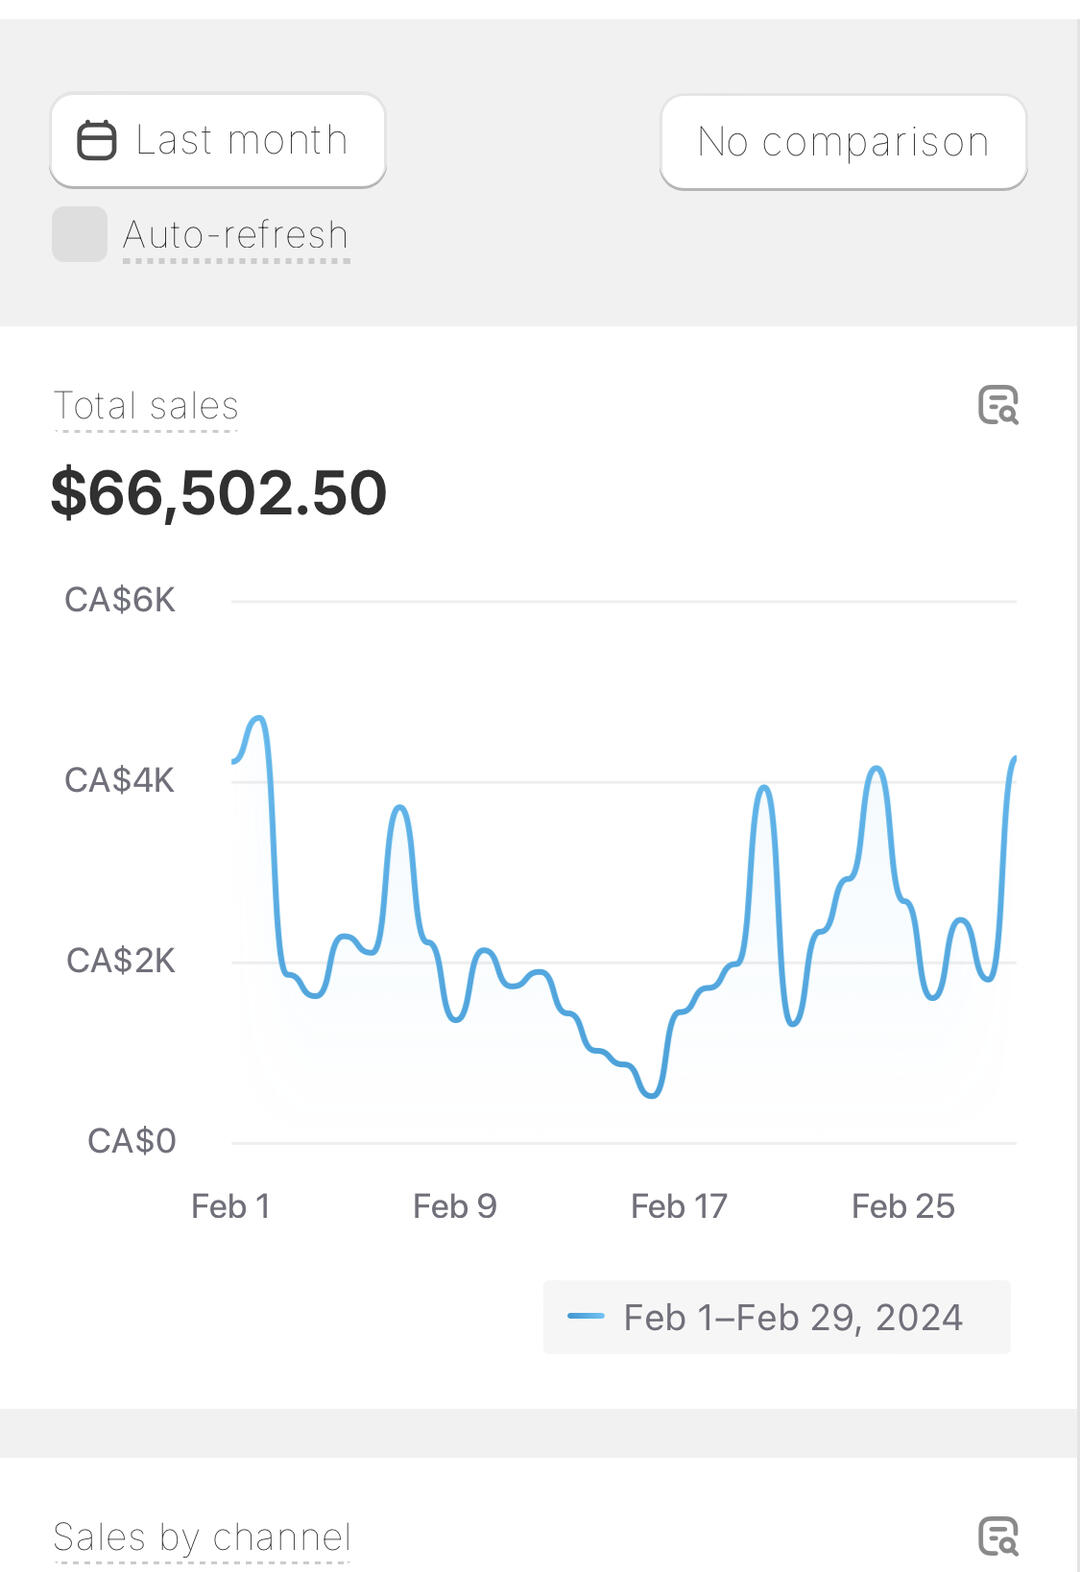This screenshot has height=1572, width=1080.
Task: Click the Feb 1 x-axis label
Action: tap(231, 1206)
